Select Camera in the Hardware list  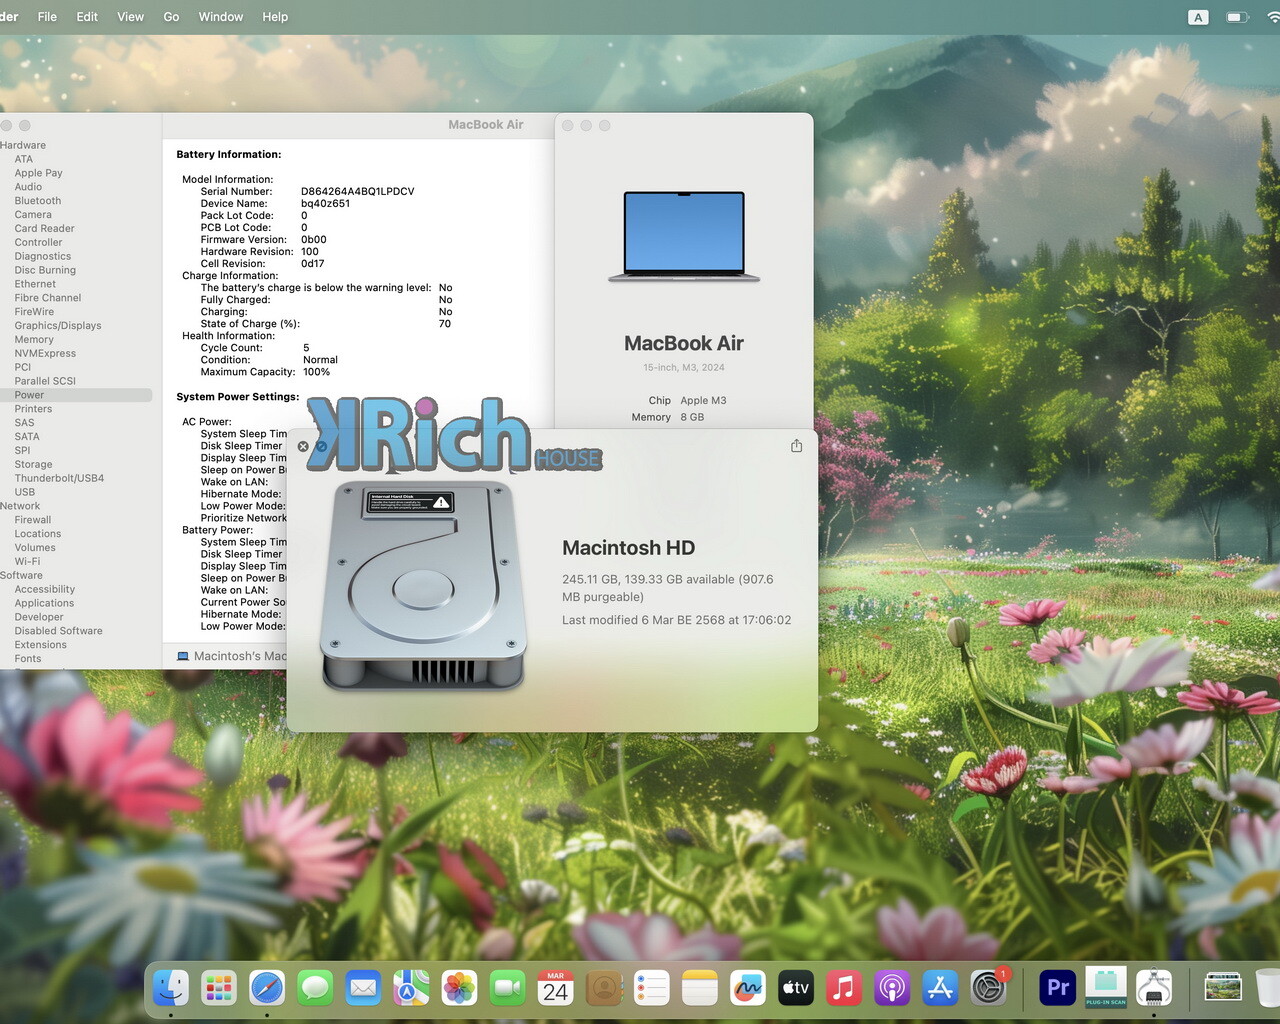(x=33, y=215)
